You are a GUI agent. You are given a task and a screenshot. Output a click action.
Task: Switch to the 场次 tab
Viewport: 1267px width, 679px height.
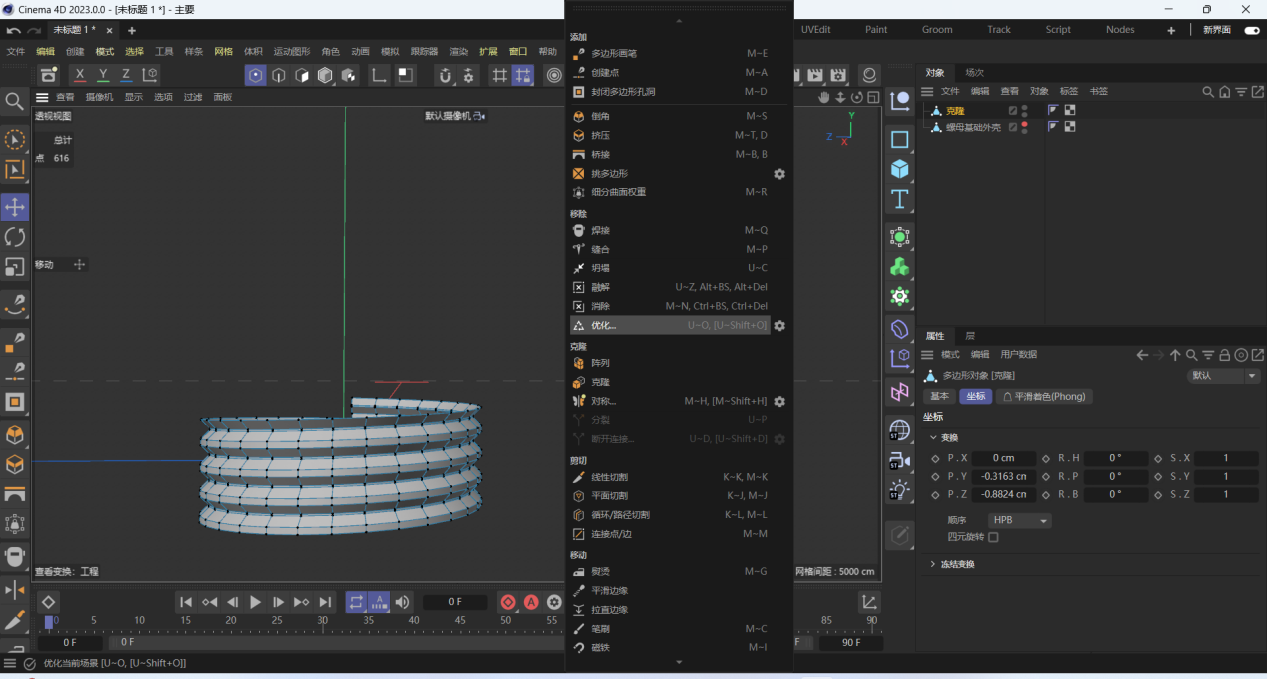coord(974,72)
